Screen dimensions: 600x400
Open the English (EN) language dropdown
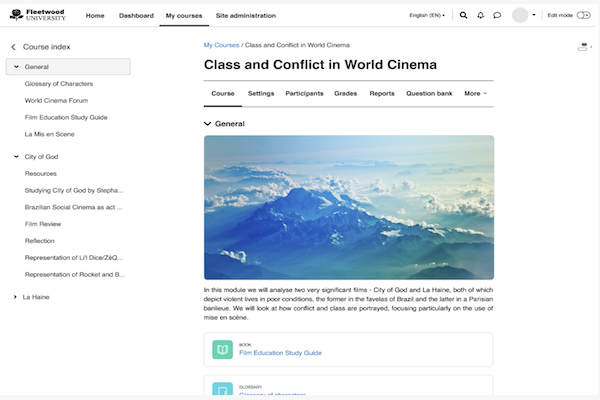(x=427, y=15)
